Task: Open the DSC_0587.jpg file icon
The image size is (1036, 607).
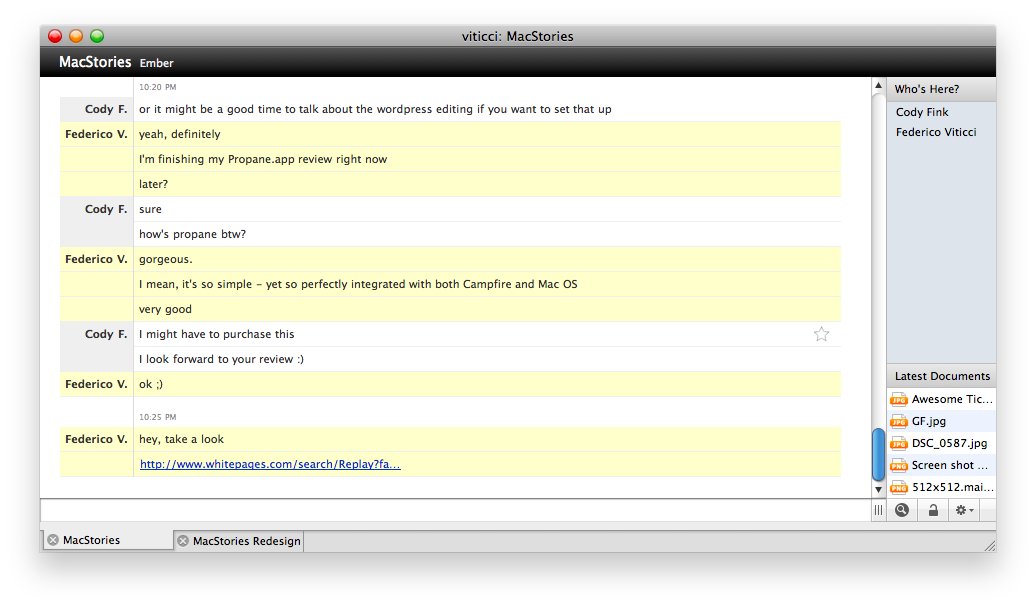Action: (x=899, y=443)
